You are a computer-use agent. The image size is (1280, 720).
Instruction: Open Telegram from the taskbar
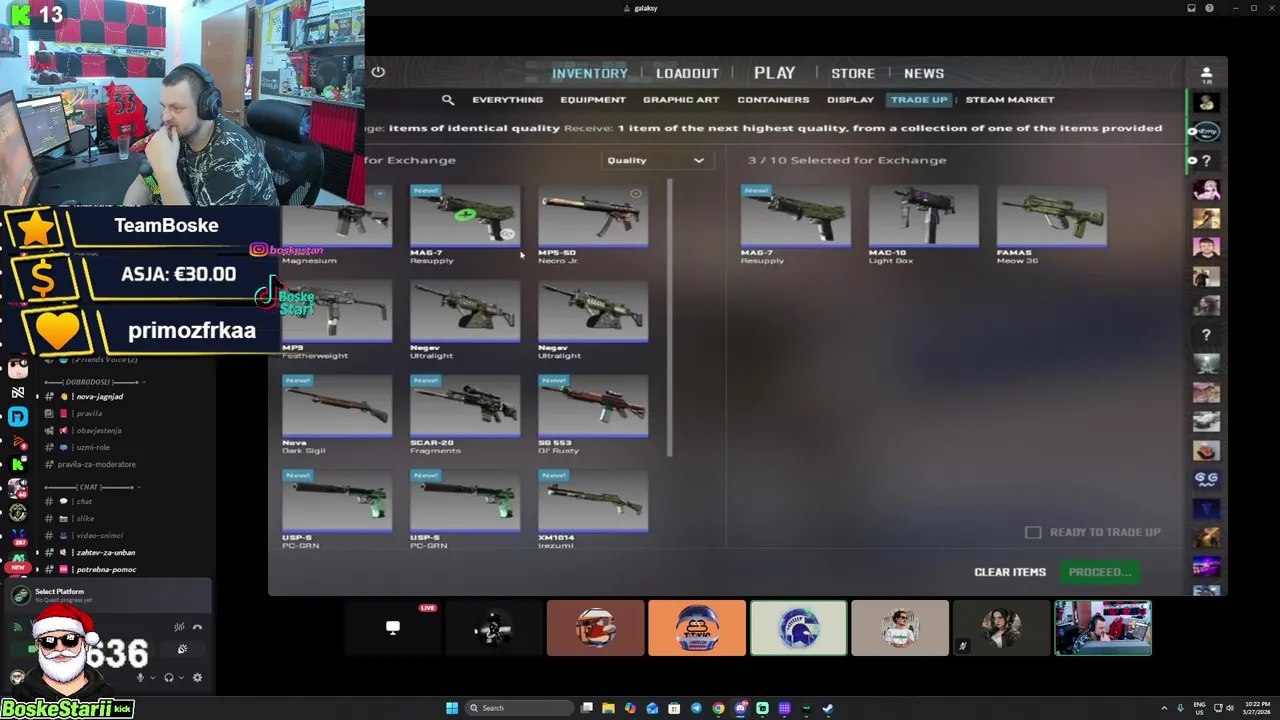tap(696, 708)
